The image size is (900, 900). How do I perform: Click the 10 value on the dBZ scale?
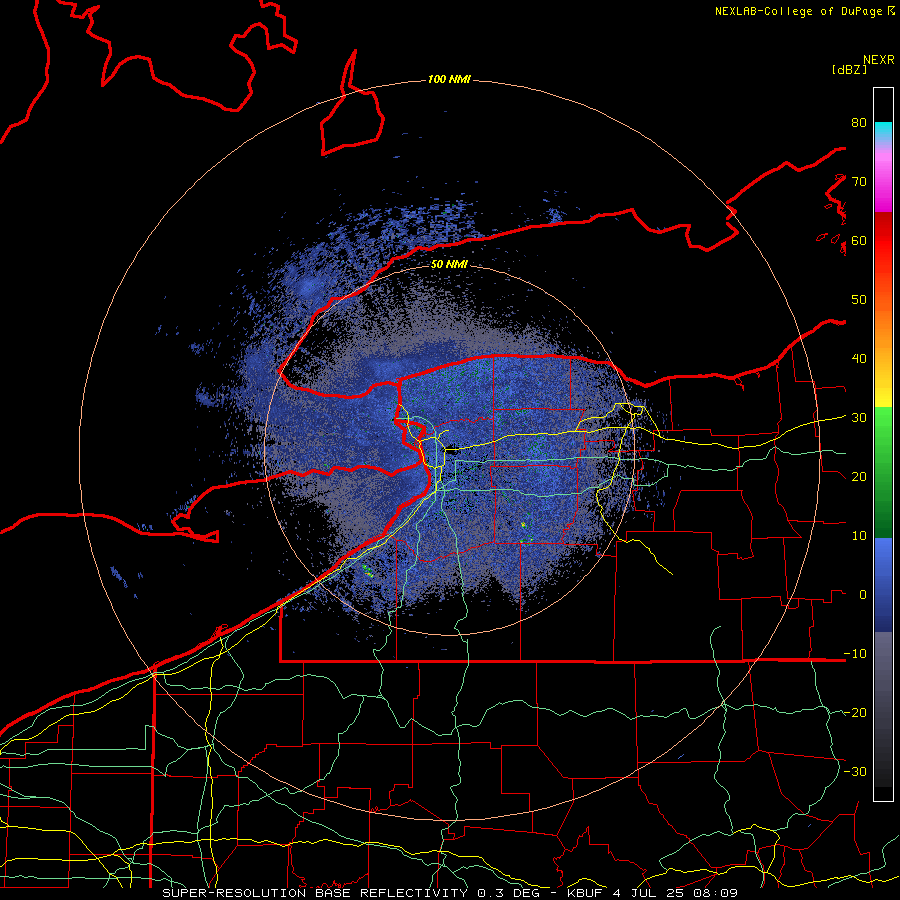point(859,536)
